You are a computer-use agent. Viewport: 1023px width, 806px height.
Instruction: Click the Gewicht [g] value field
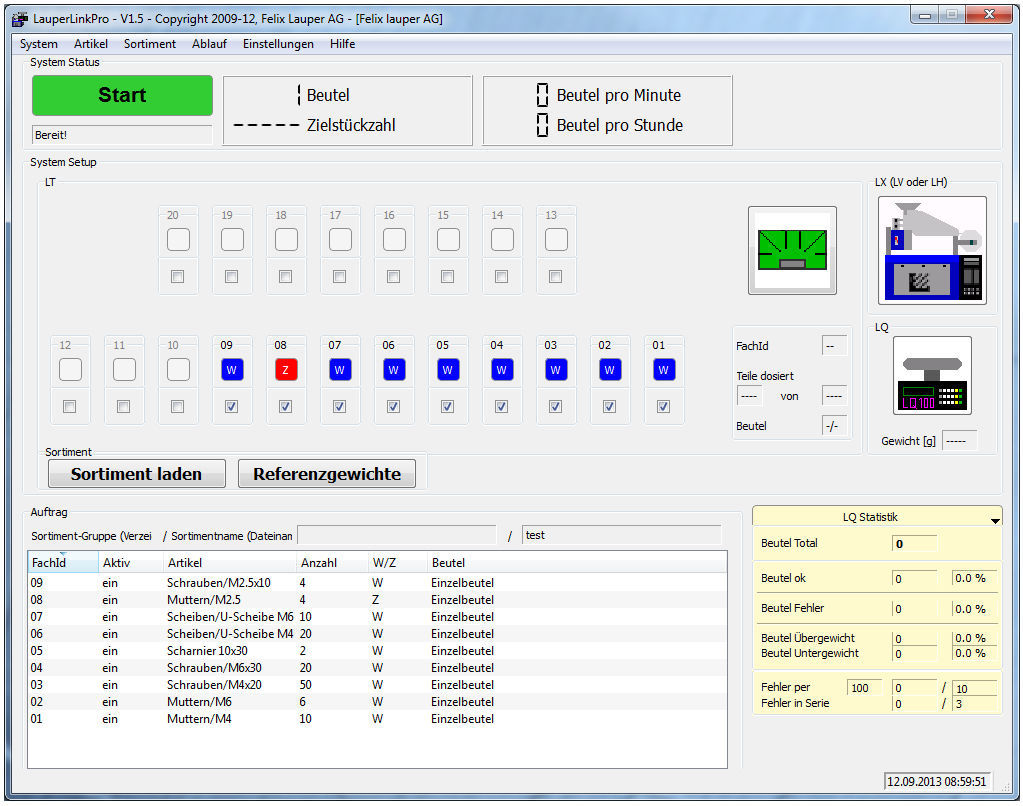coord(960,441)
